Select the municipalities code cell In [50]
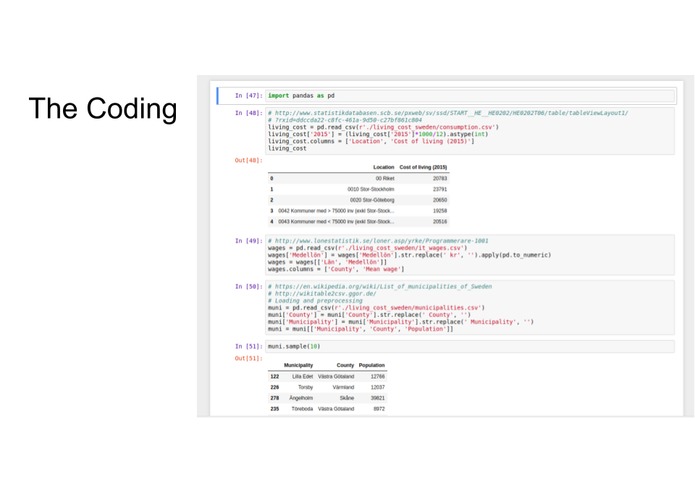 [x=470, y=307]
